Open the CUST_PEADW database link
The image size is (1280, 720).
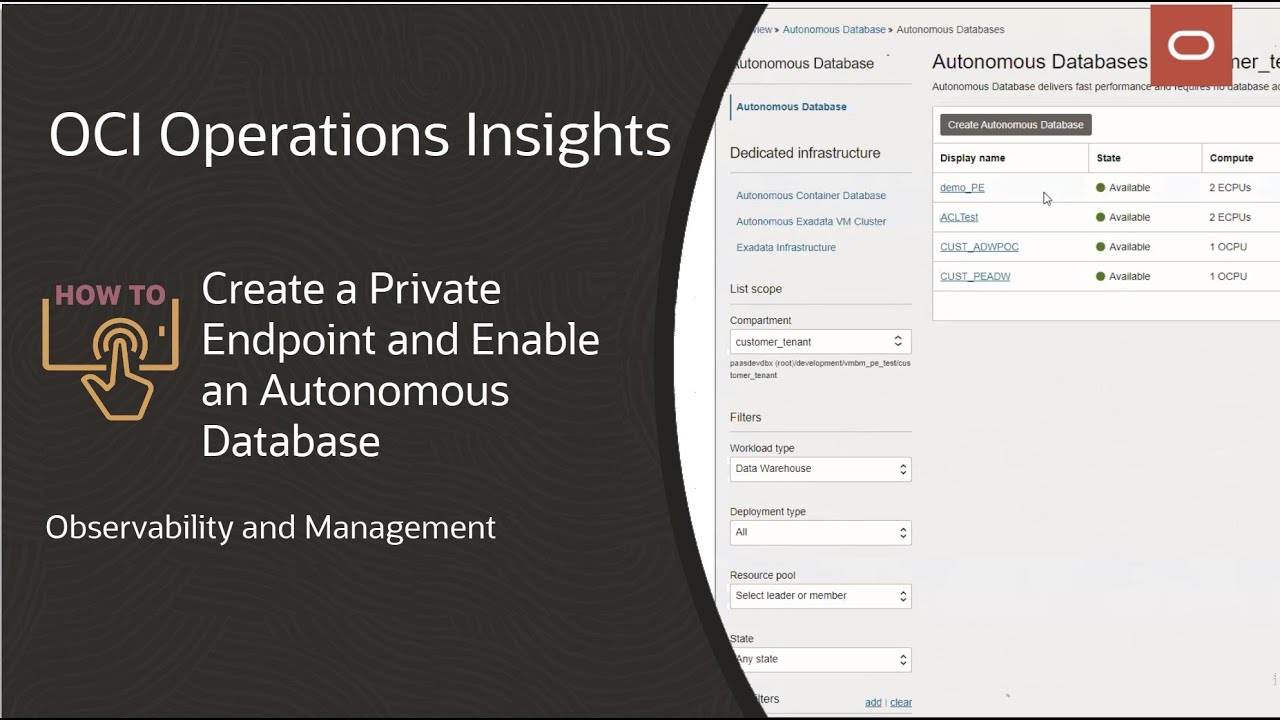[975, 276]
